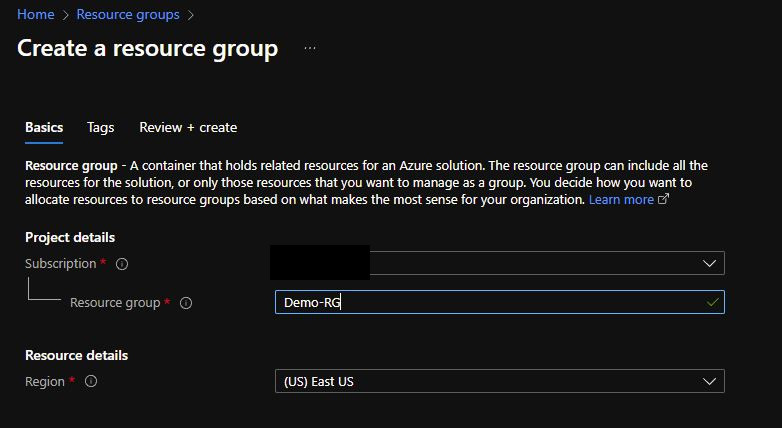Navigate to Resource groups breadcrumb
This screenshot has width=782, height=428.
128,14
